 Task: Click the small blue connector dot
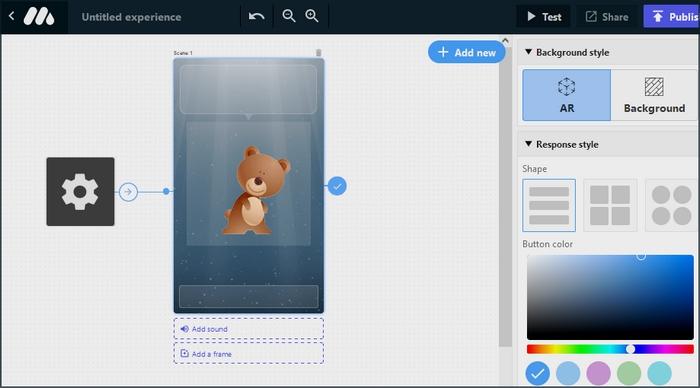click(166, 192)
